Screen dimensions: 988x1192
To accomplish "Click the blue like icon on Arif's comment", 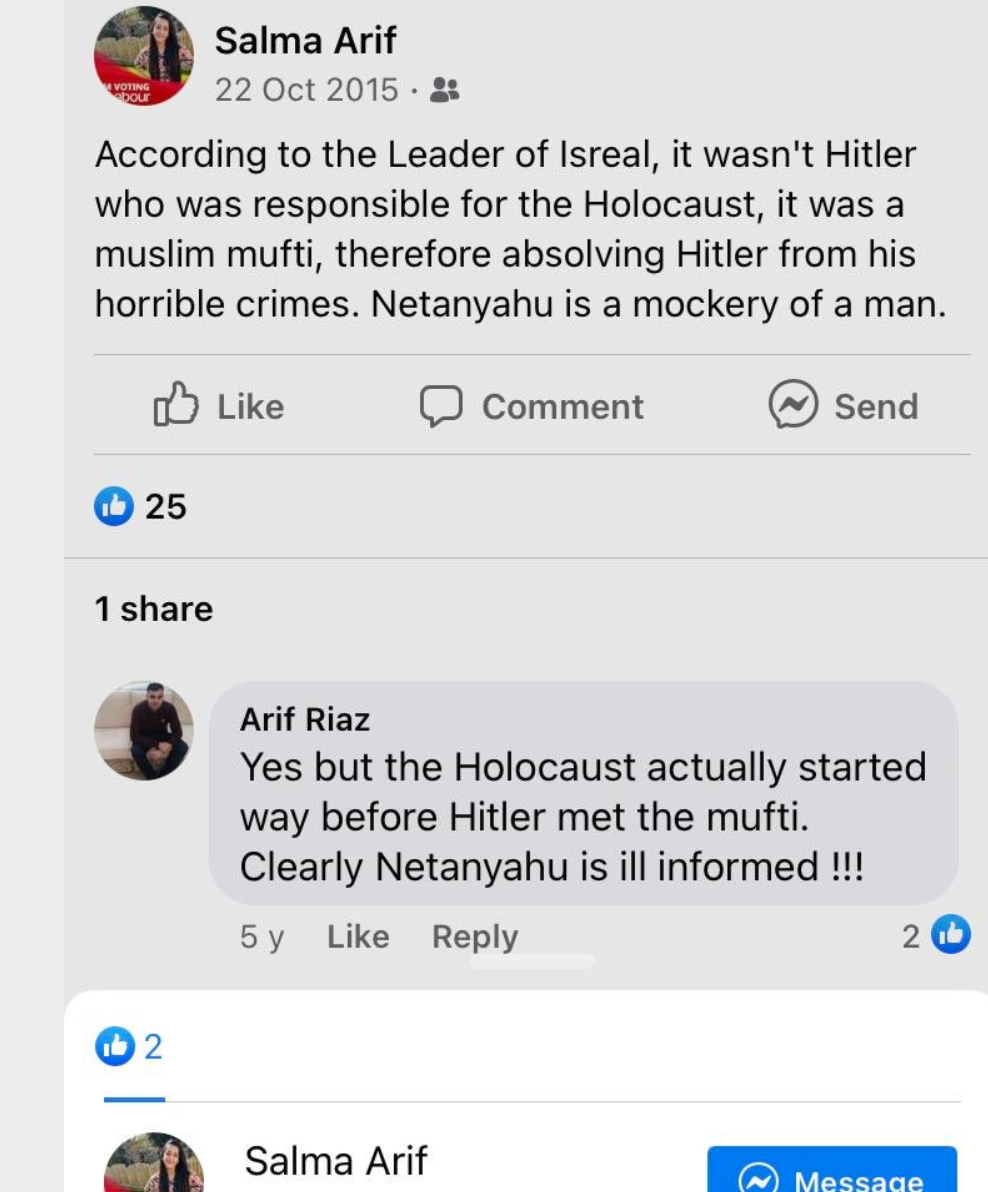I will click(x=951, y=935).
